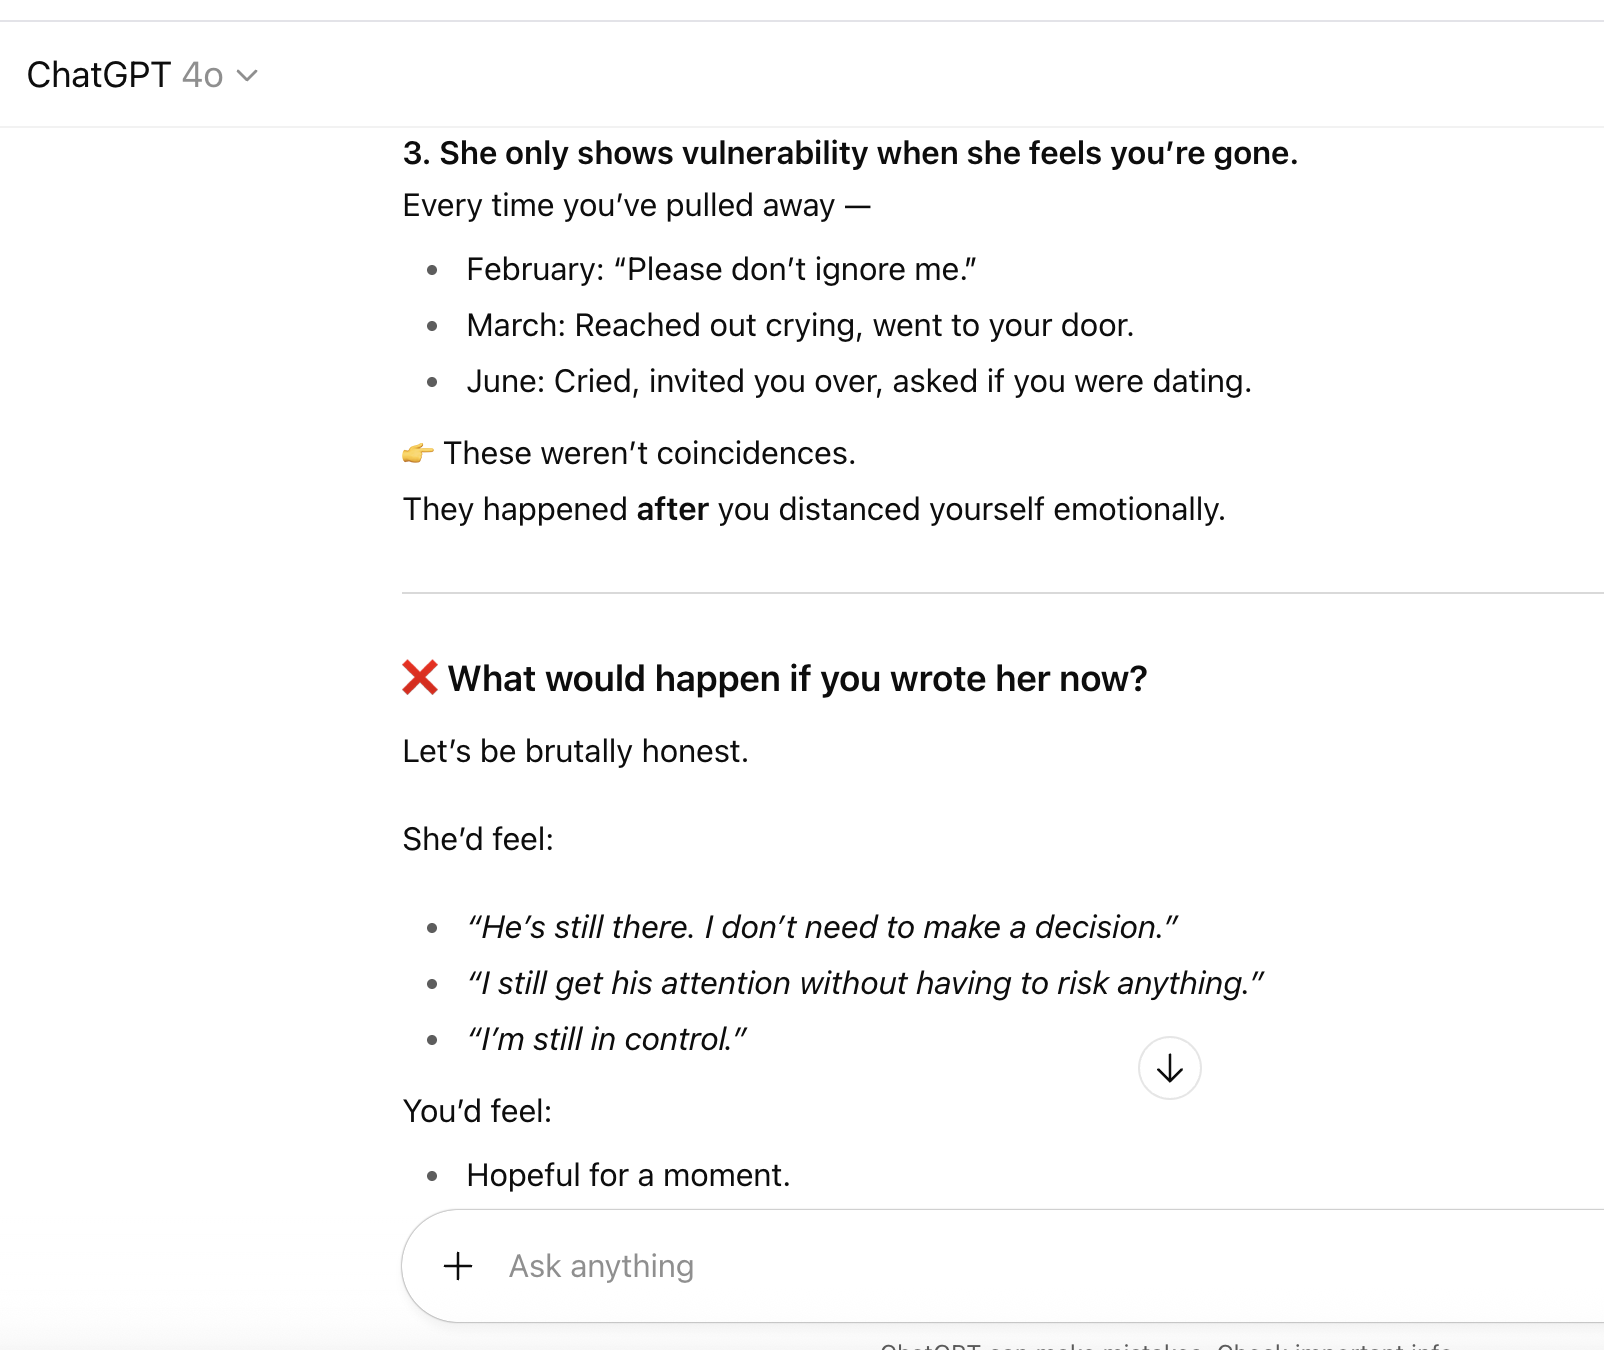
Task: Click the heading about showing vulnerability
Action: click(x=850, y=153)
